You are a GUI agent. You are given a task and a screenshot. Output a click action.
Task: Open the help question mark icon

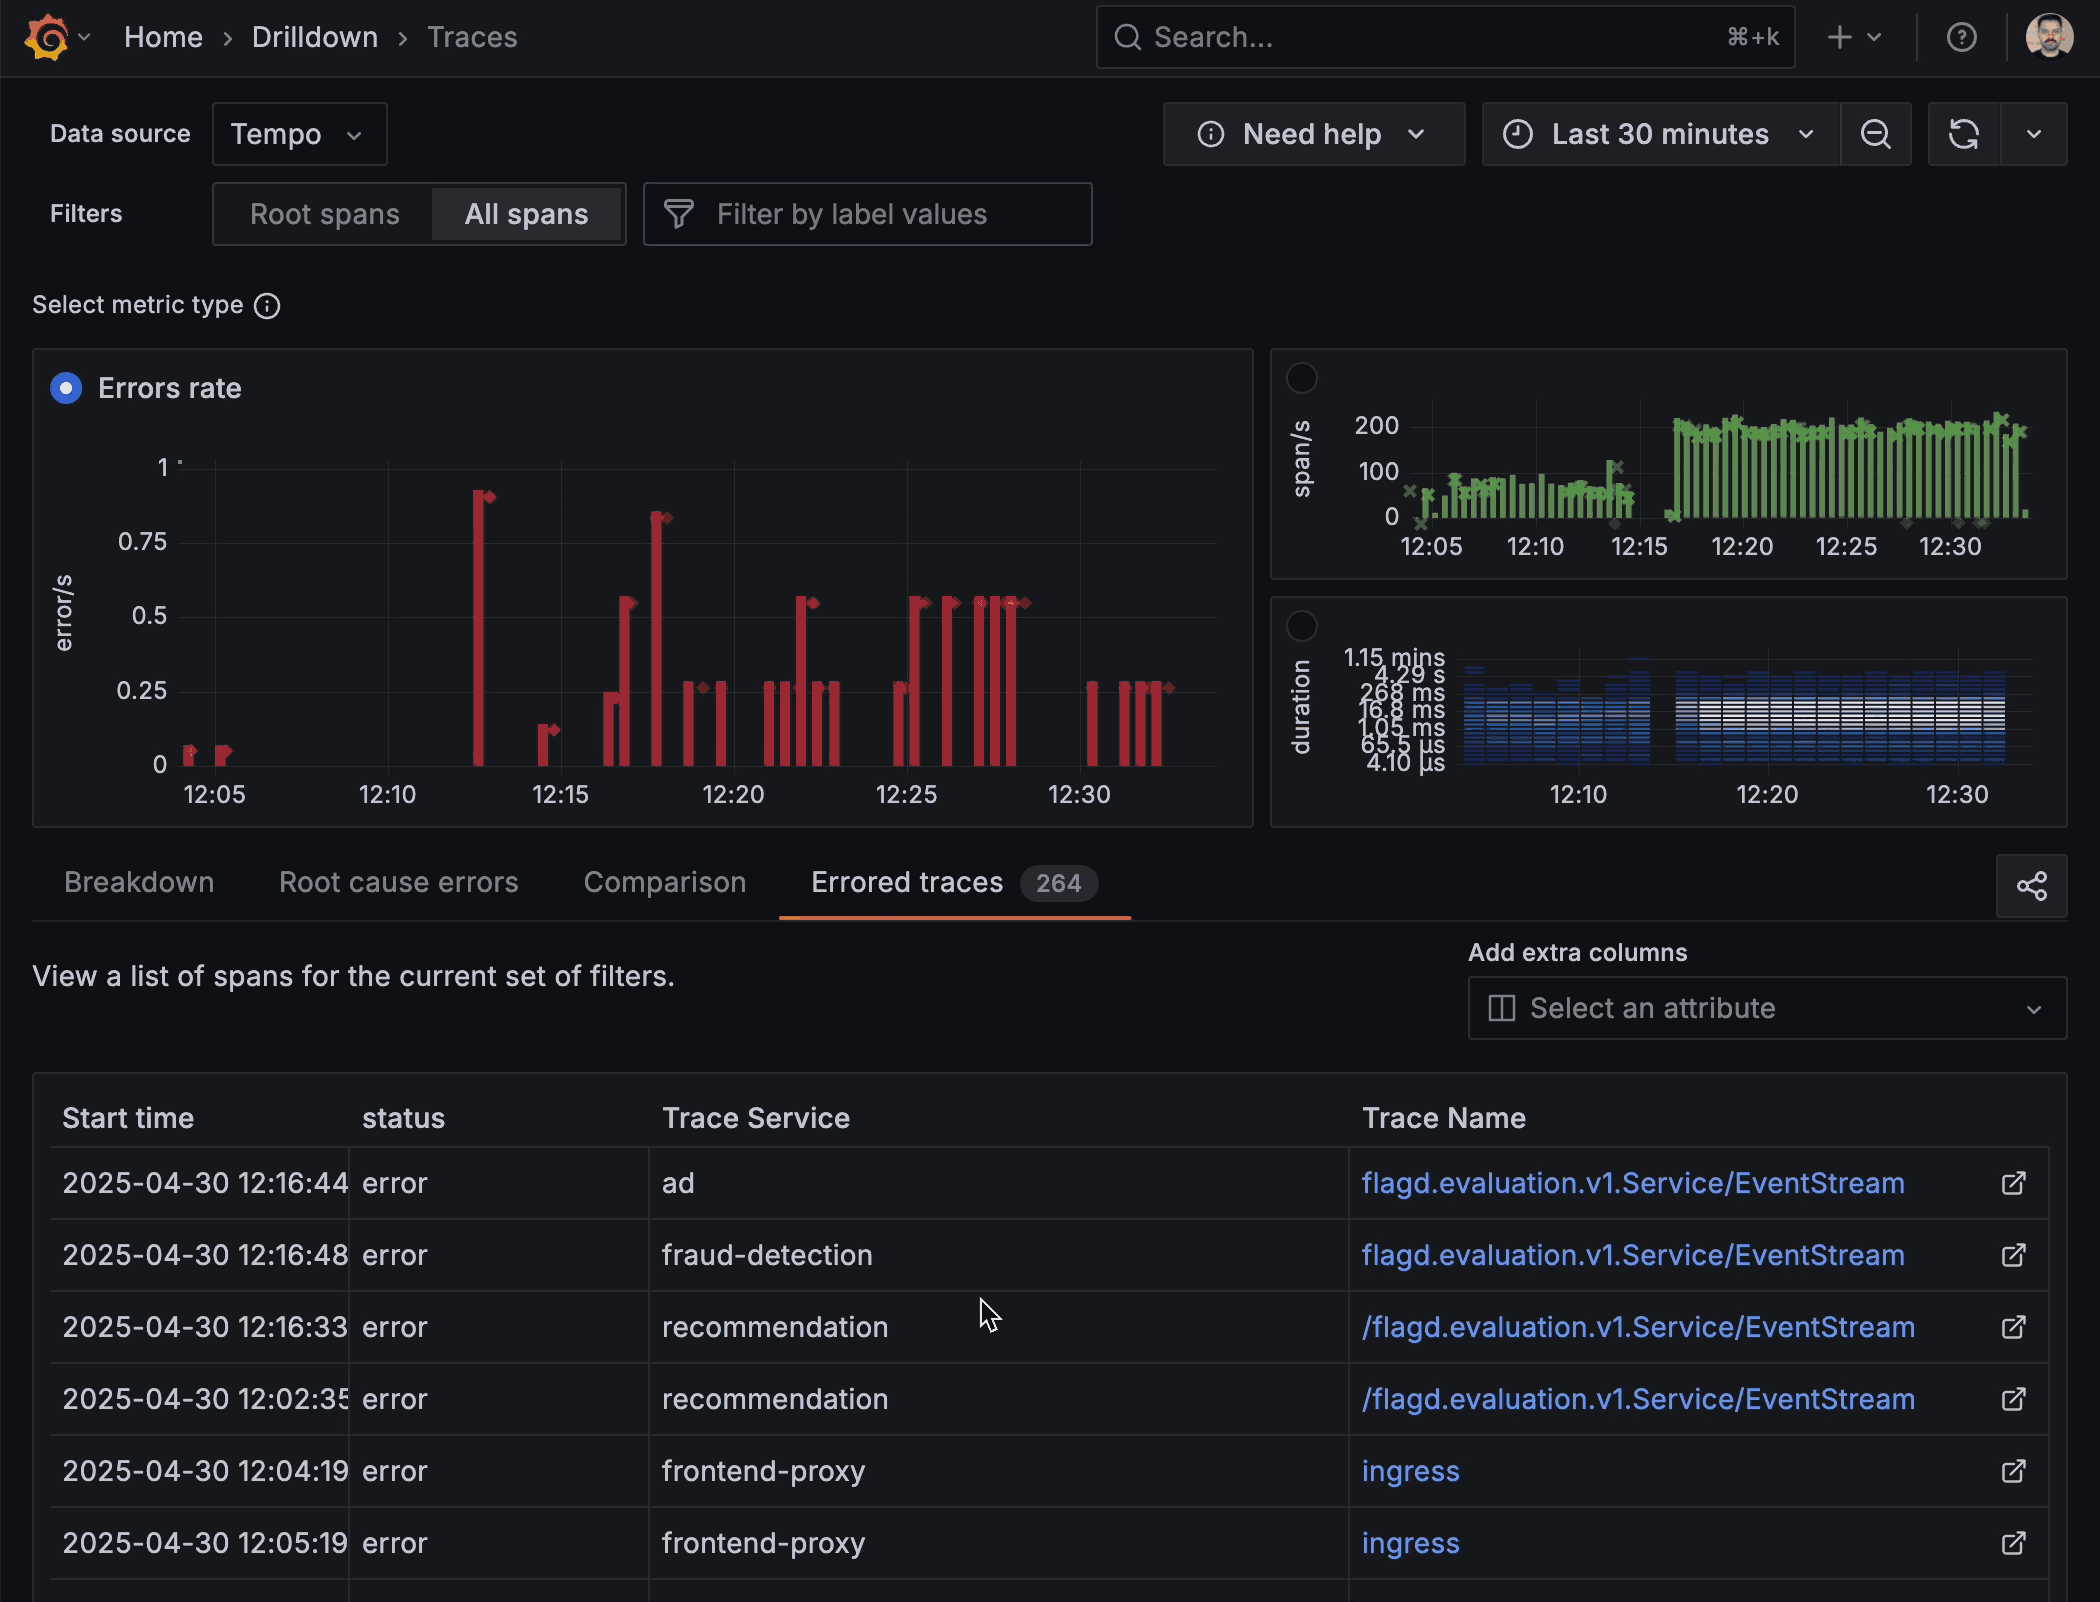[1961, 38]
